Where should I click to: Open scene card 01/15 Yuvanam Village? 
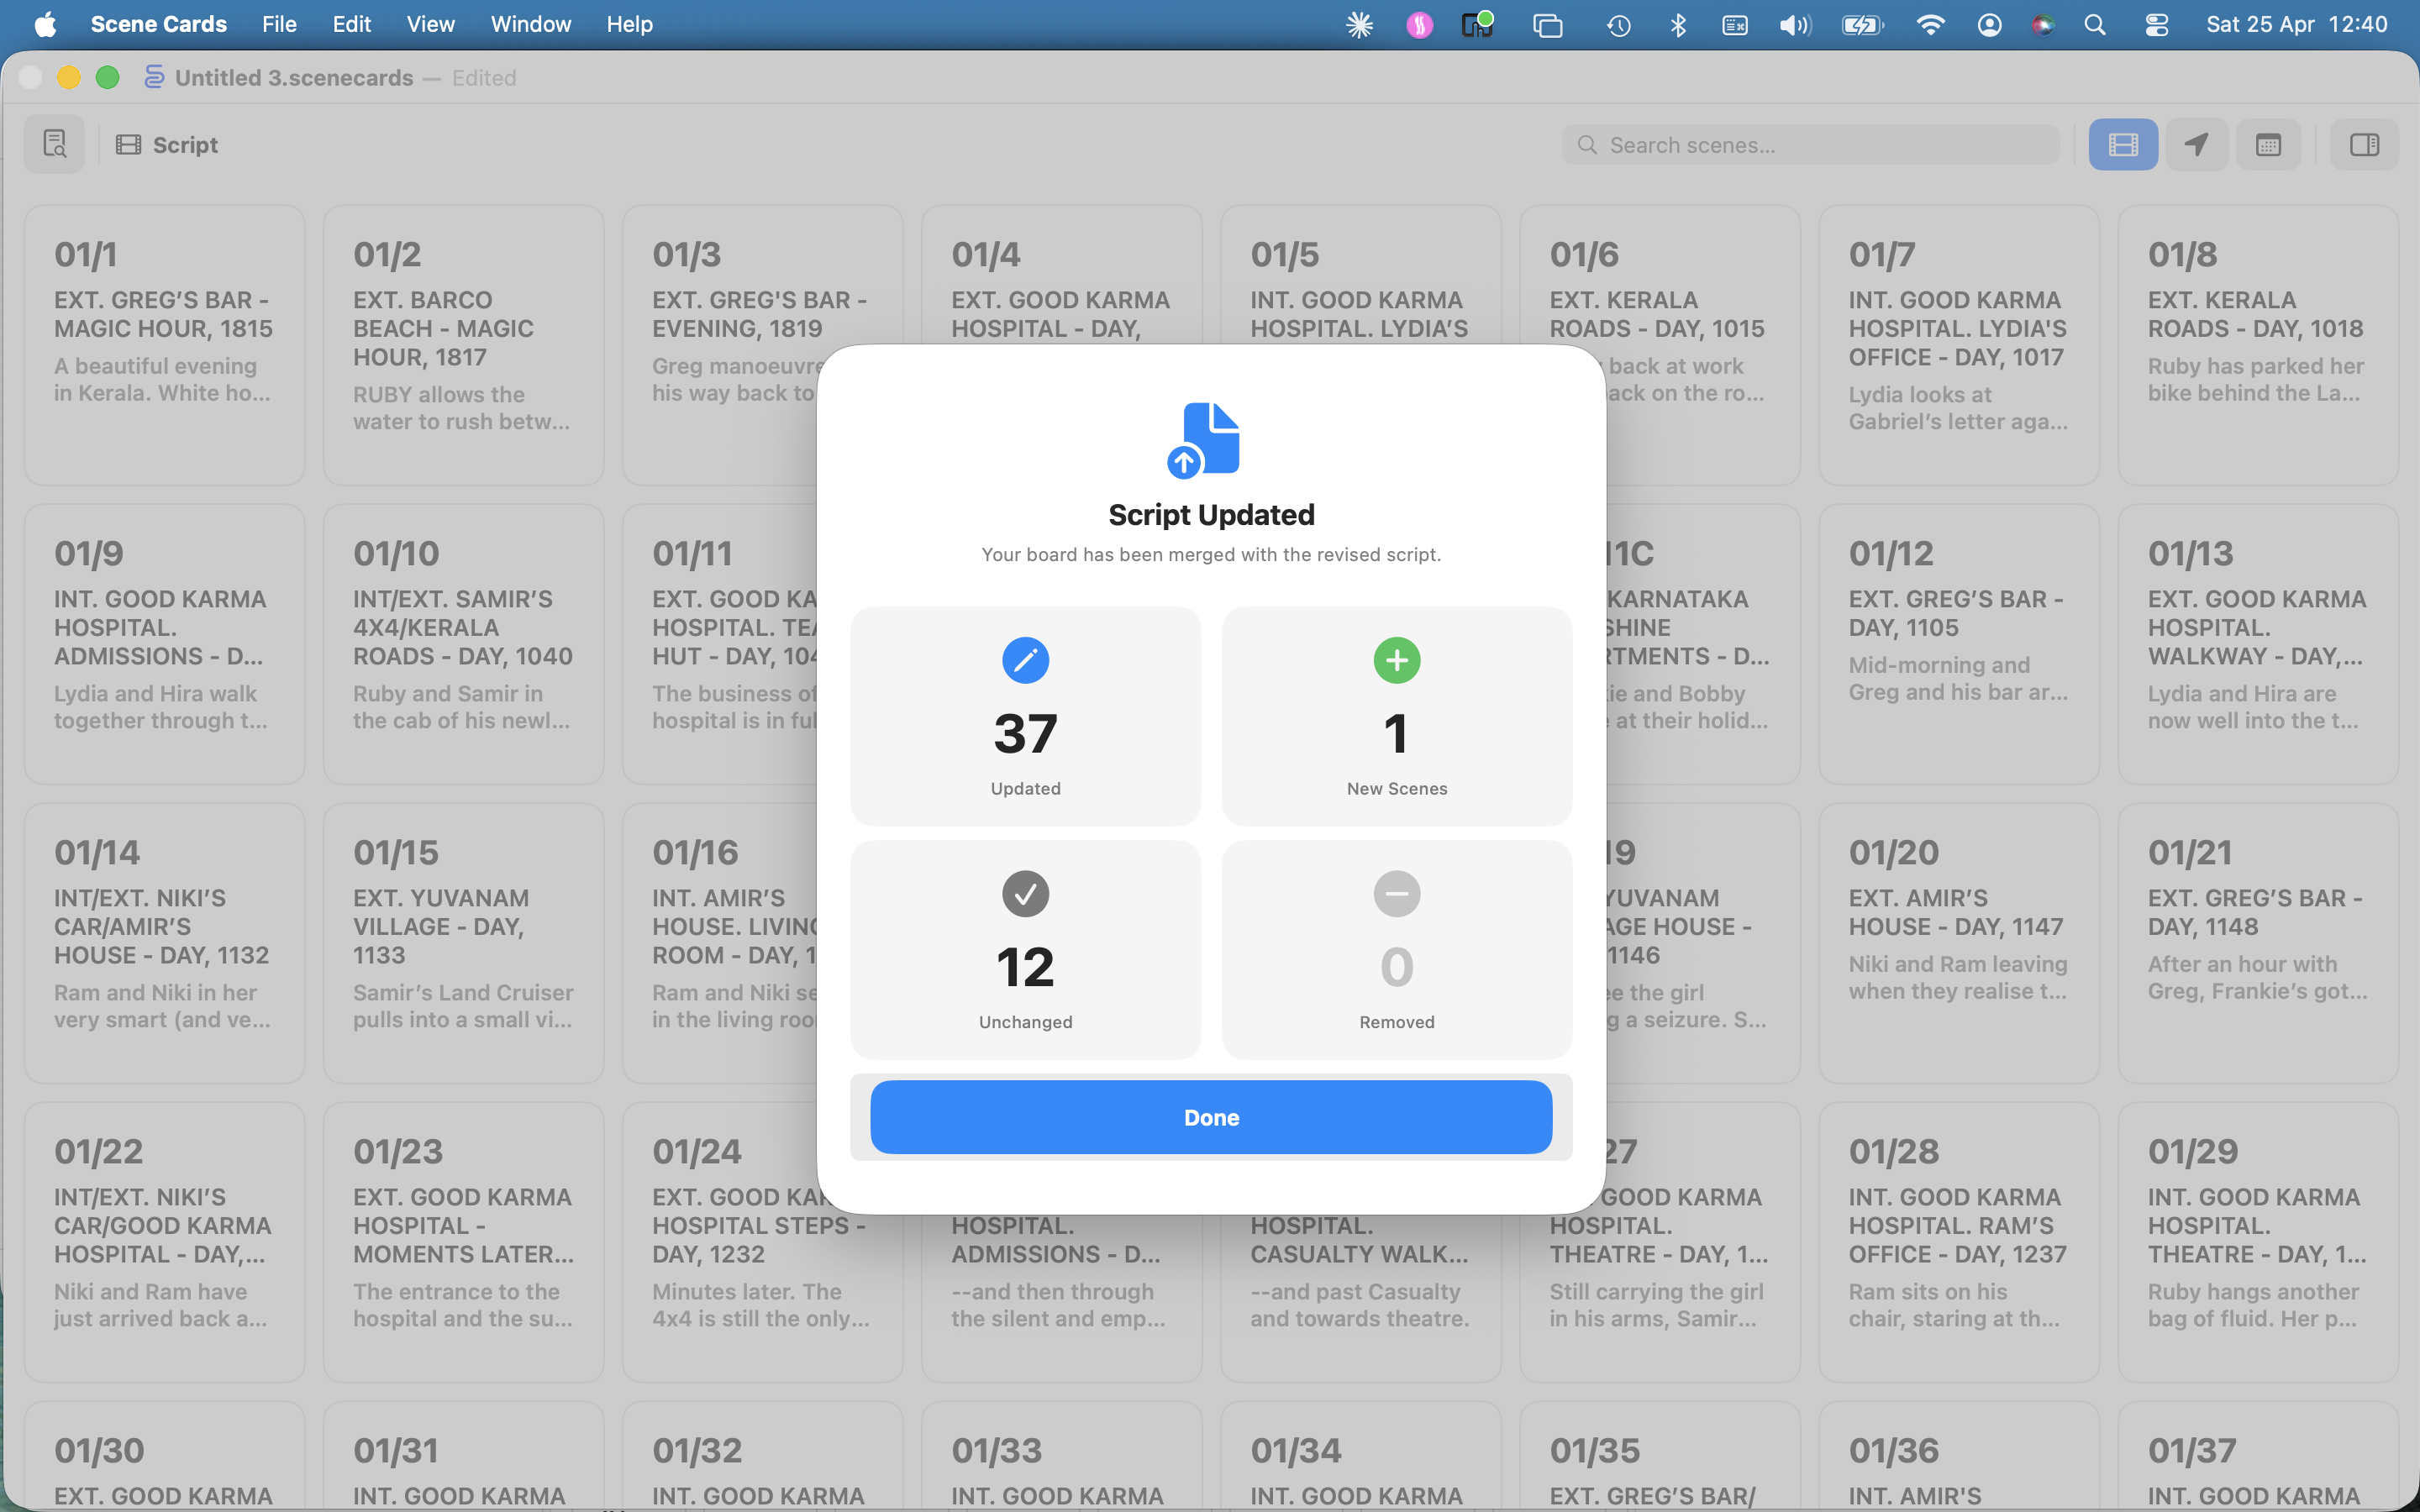pos(463,943)
